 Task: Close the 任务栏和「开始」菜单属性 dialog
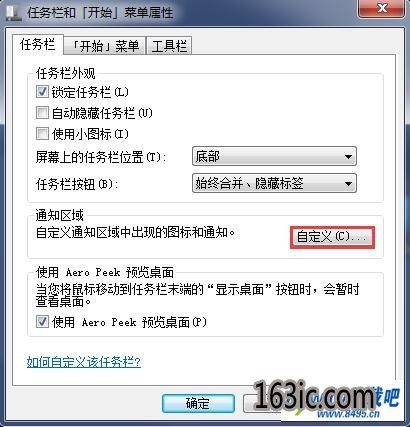point(382,9)
